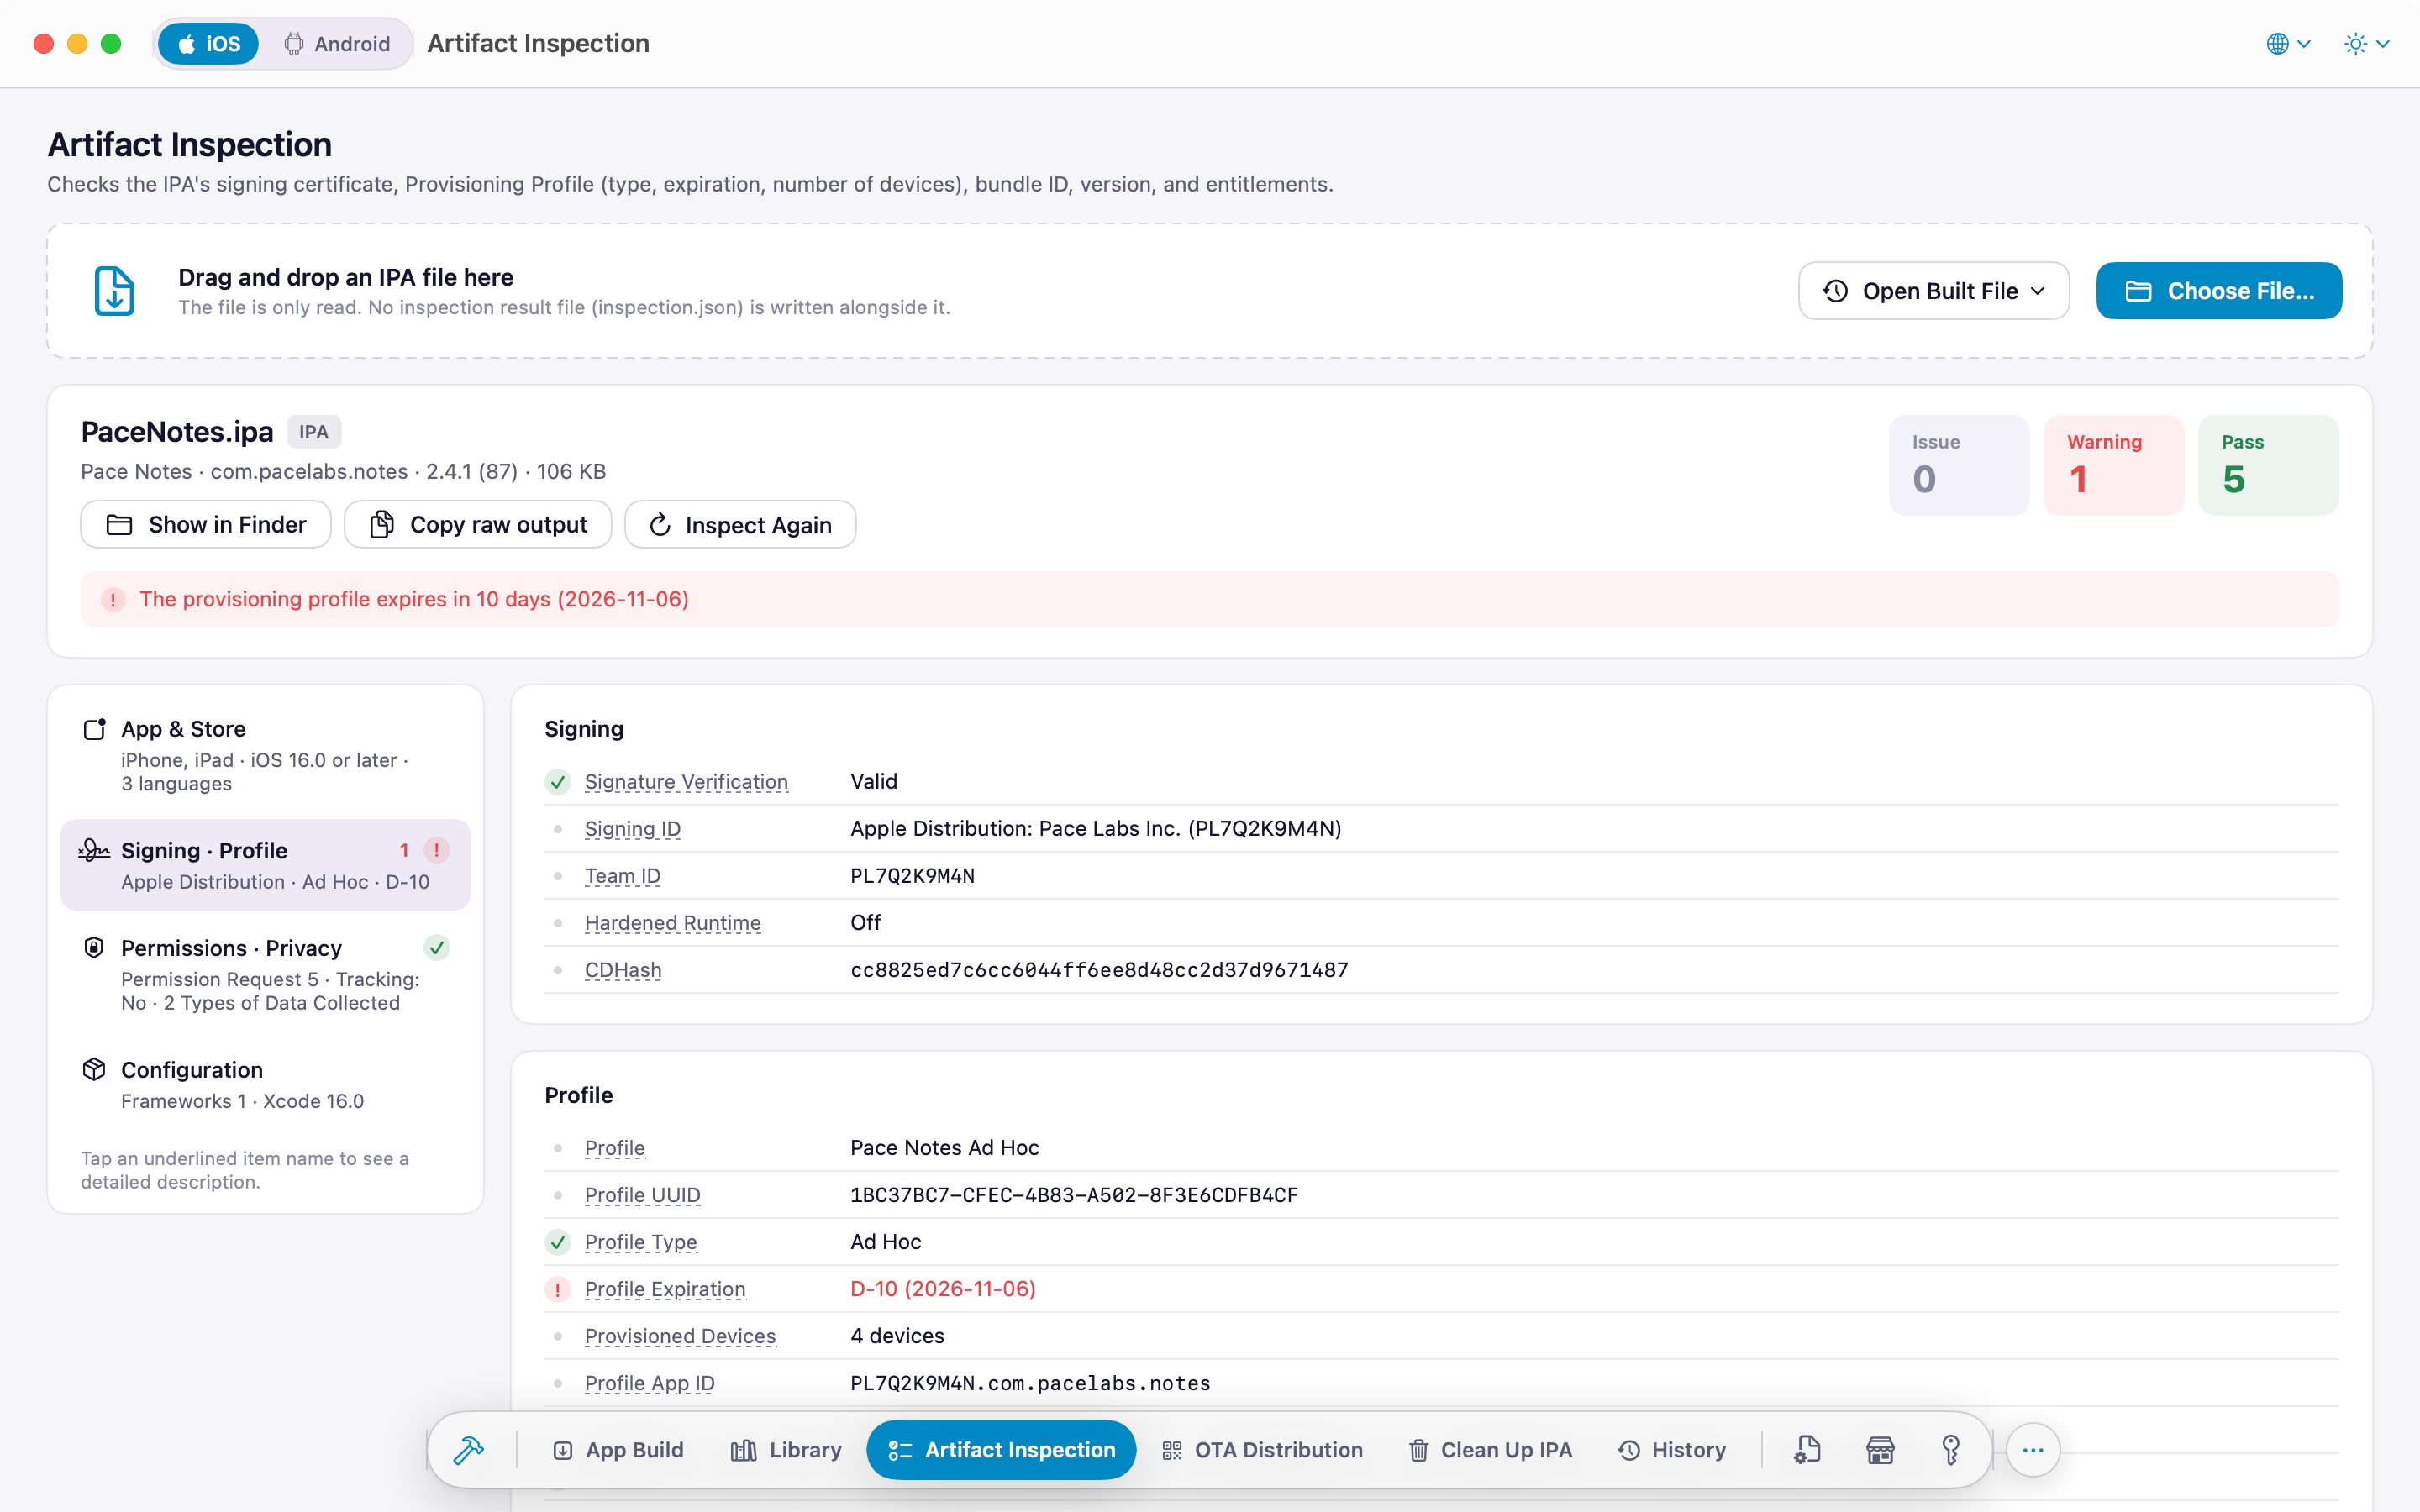Click green check badge on Permissions · Privacy
The width and height of the screenshot is (2420, 1512).
(x=437, y=947)
